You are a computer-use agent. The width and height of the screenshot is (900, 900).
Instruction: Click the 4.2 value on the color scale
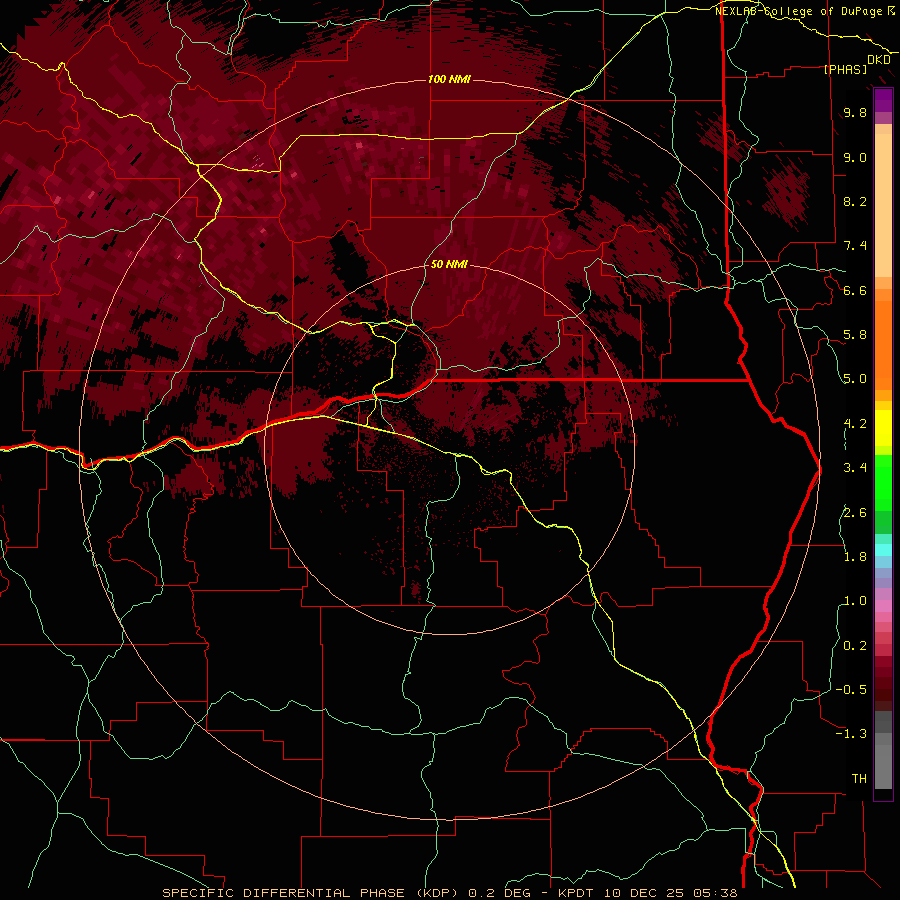point(855,424)
